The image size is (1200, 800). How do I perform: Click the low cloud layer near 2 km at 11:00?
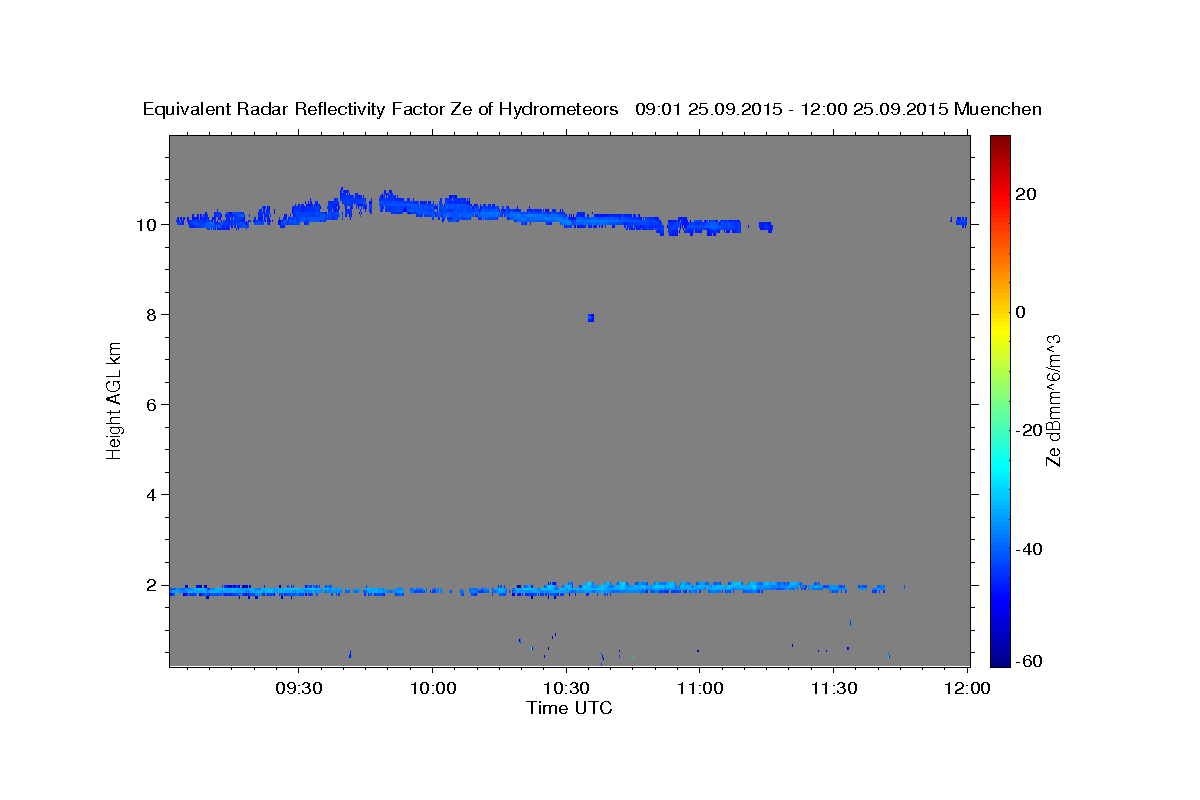[700, 586]
